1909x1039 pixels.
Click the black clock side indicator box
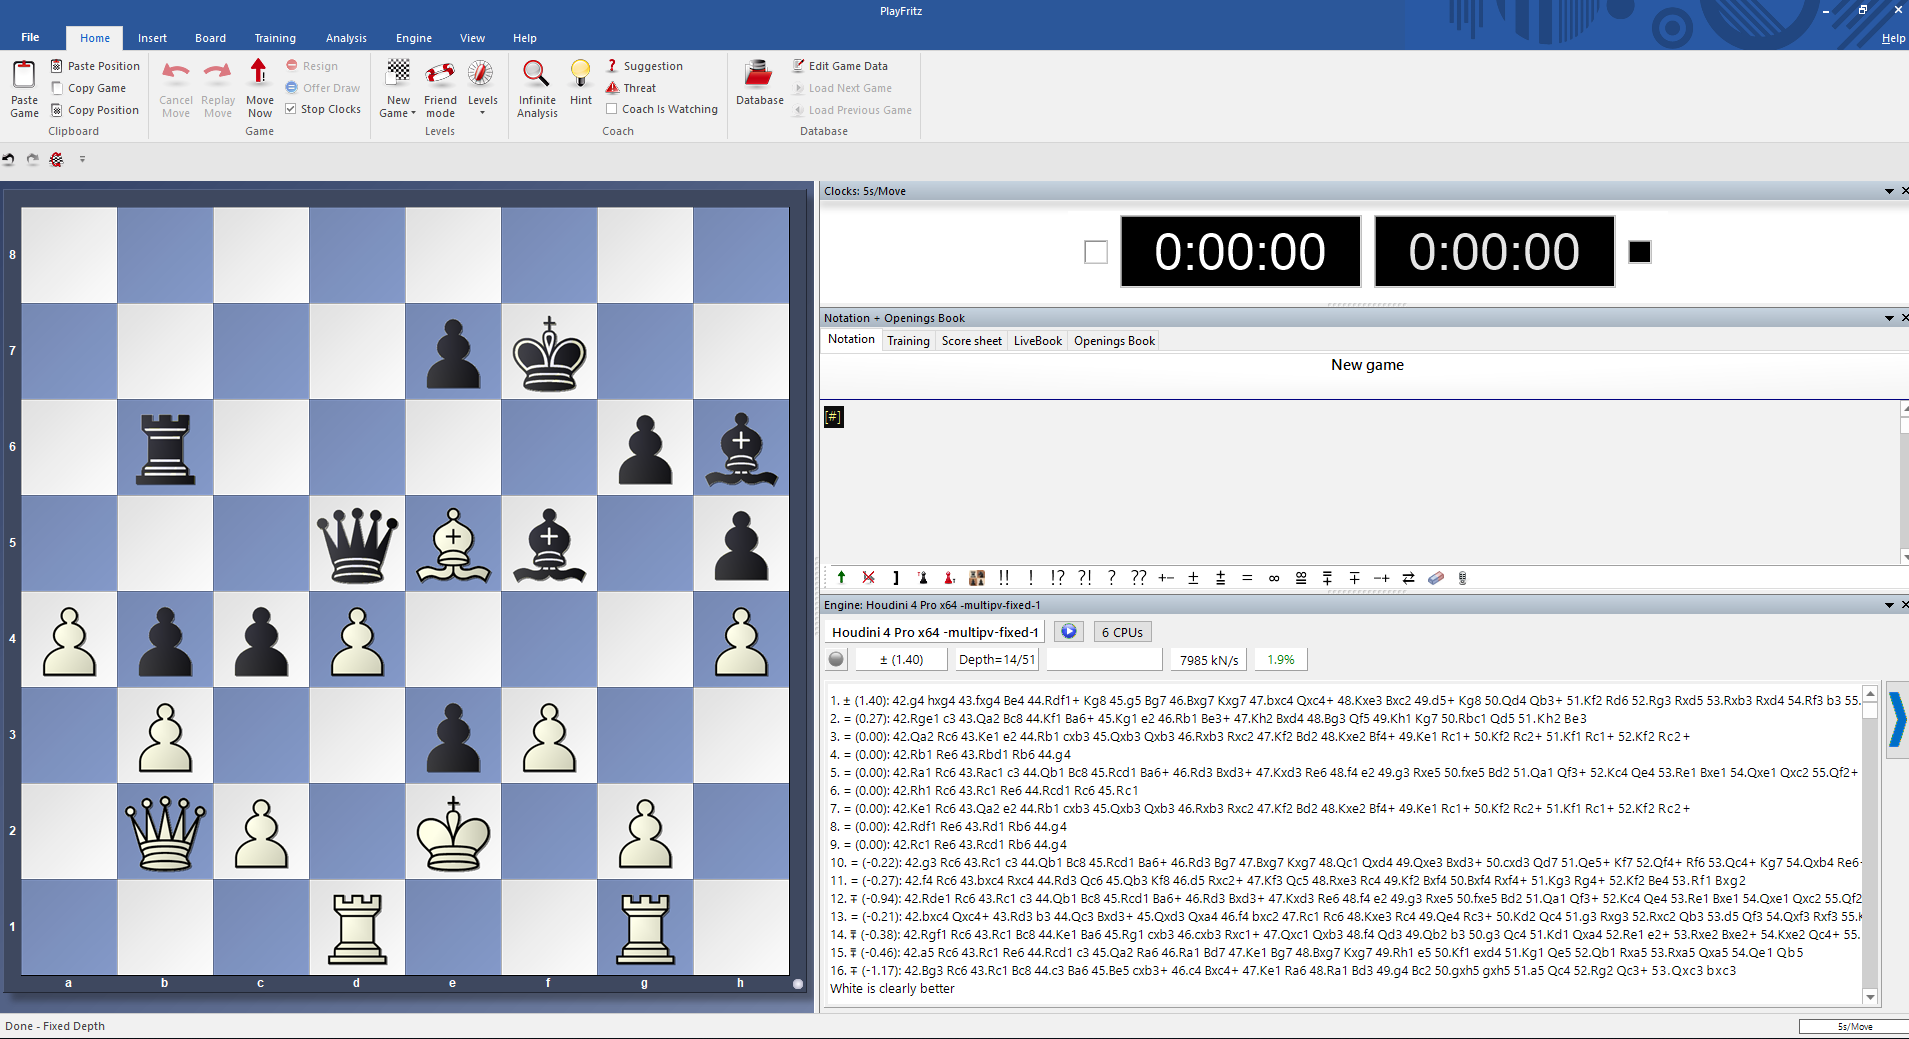tap(1640, 252)
